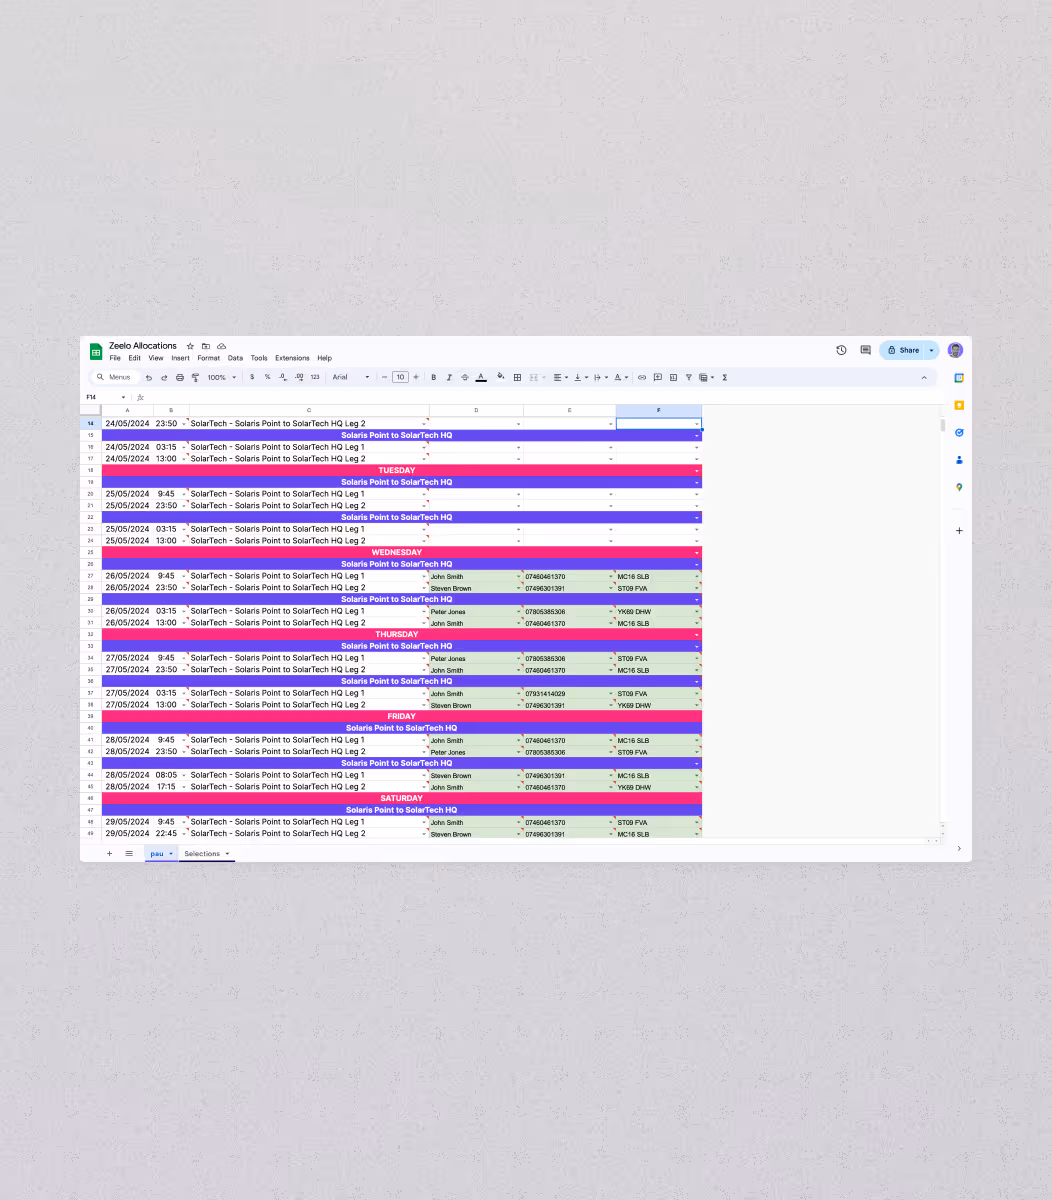
Task: Open the Arial font dropdown
Action: (351, 377)
